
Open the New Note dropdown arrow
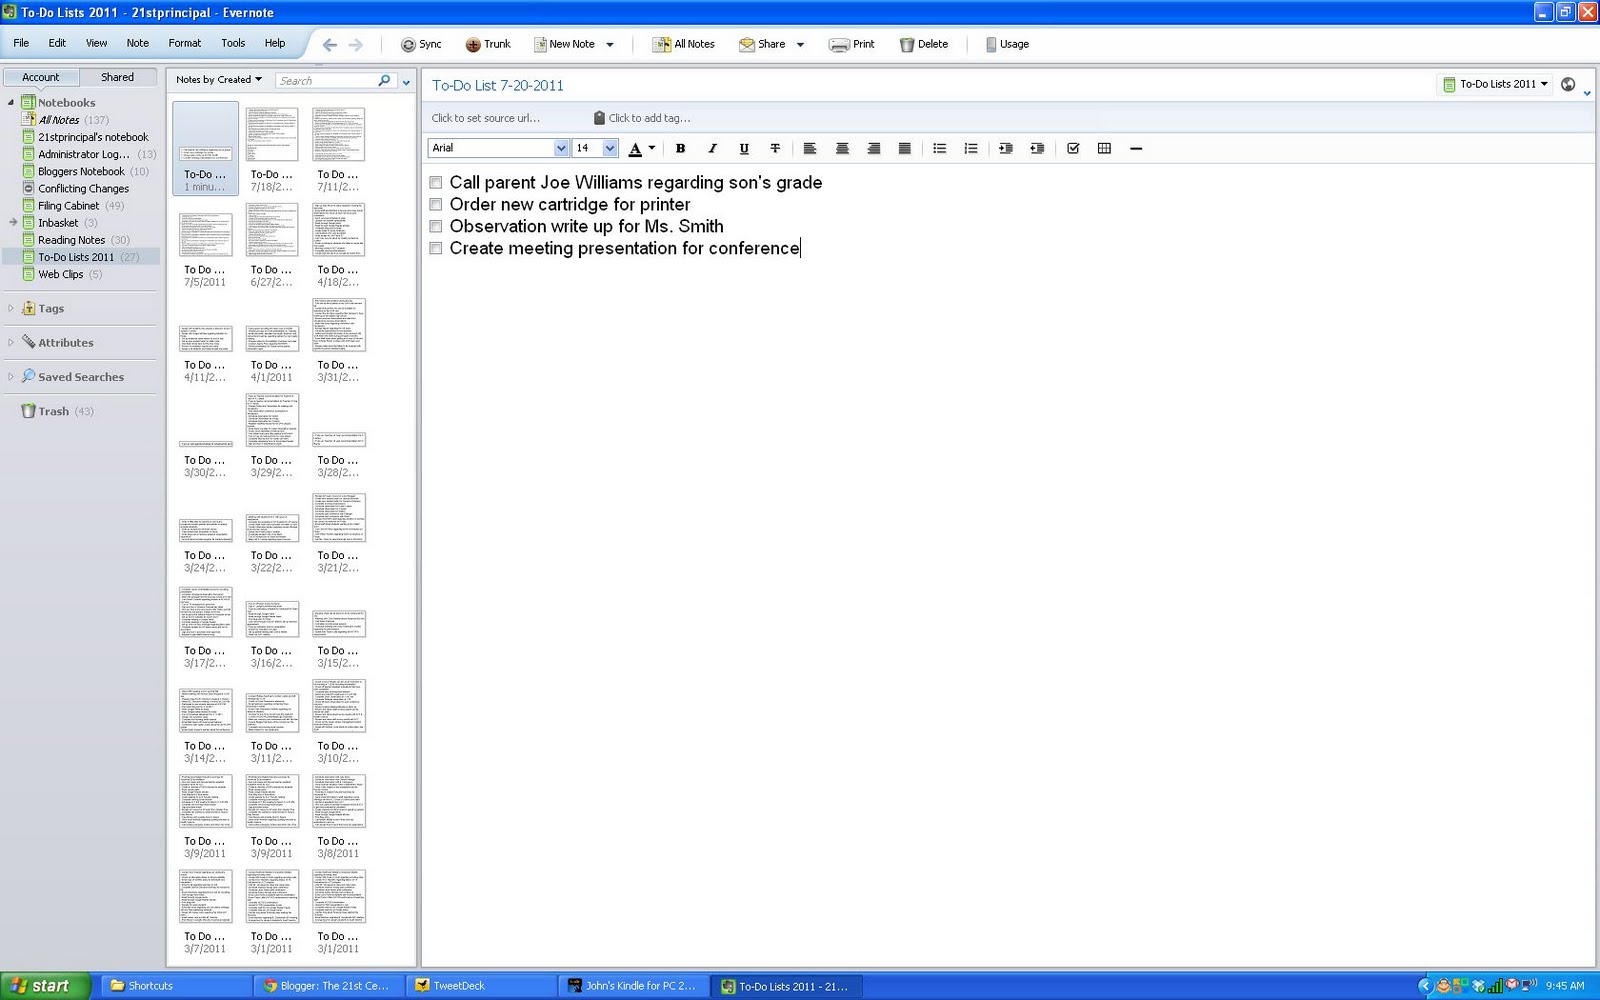610,44
